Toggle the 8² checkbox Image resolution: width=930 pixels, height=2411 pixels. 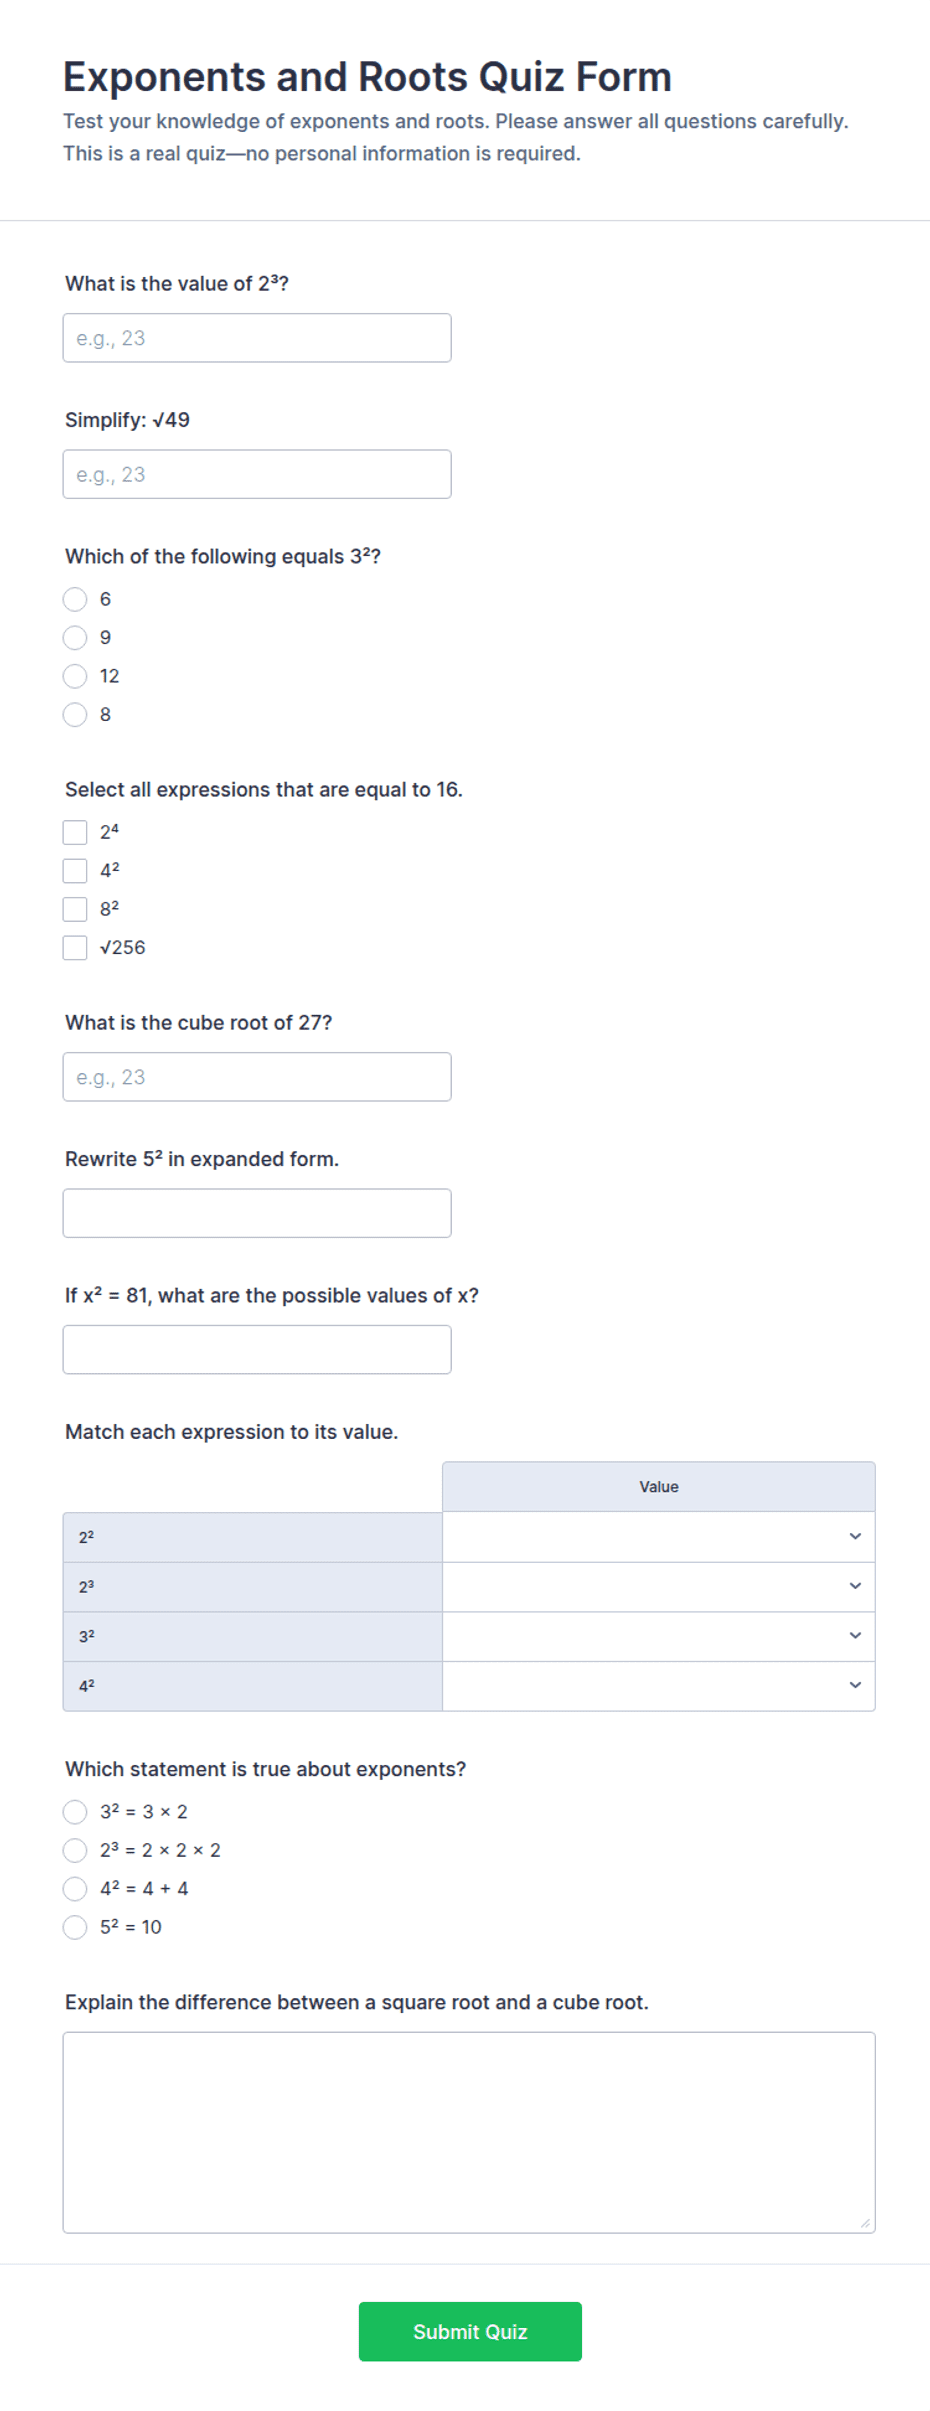pos(75,909)
